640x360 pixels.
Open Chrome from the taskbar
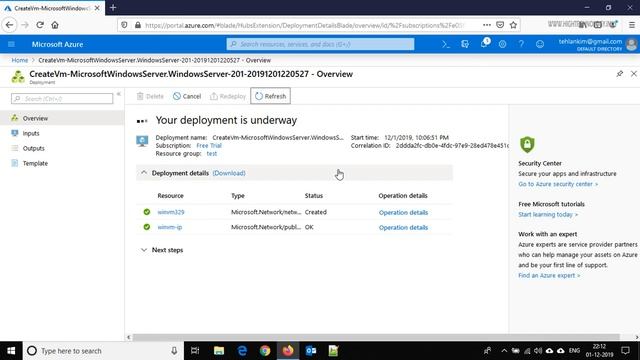click(x=265, y=351)
